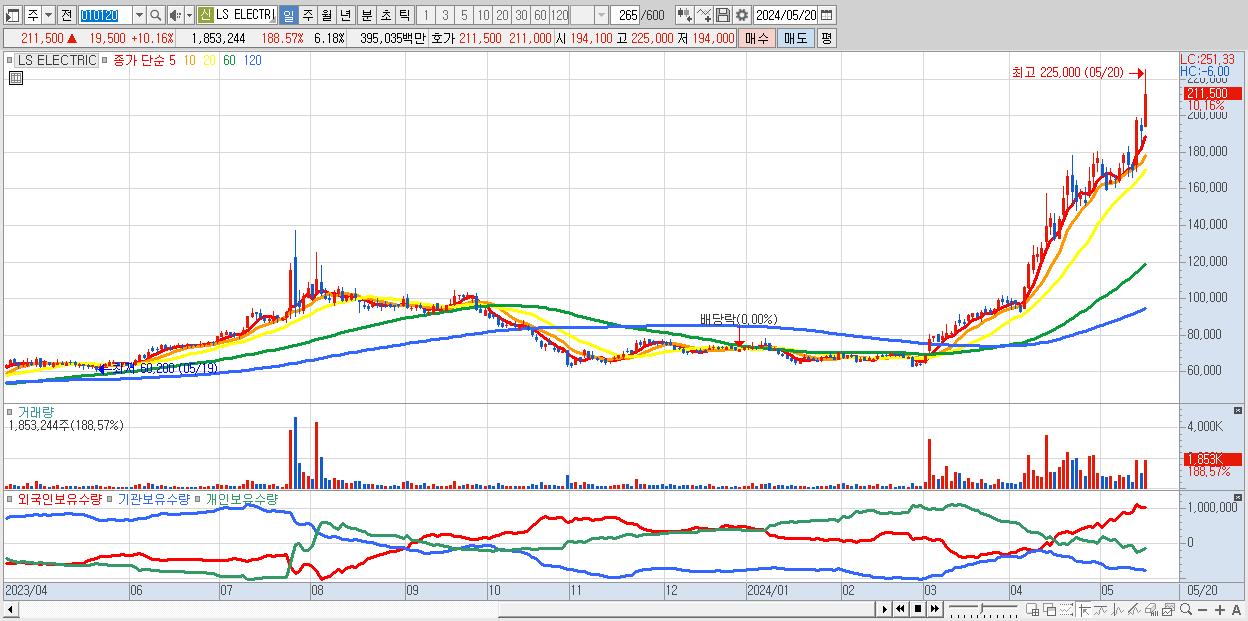Click the LS ELECTRIC chart title label

[x=58, y=60]
